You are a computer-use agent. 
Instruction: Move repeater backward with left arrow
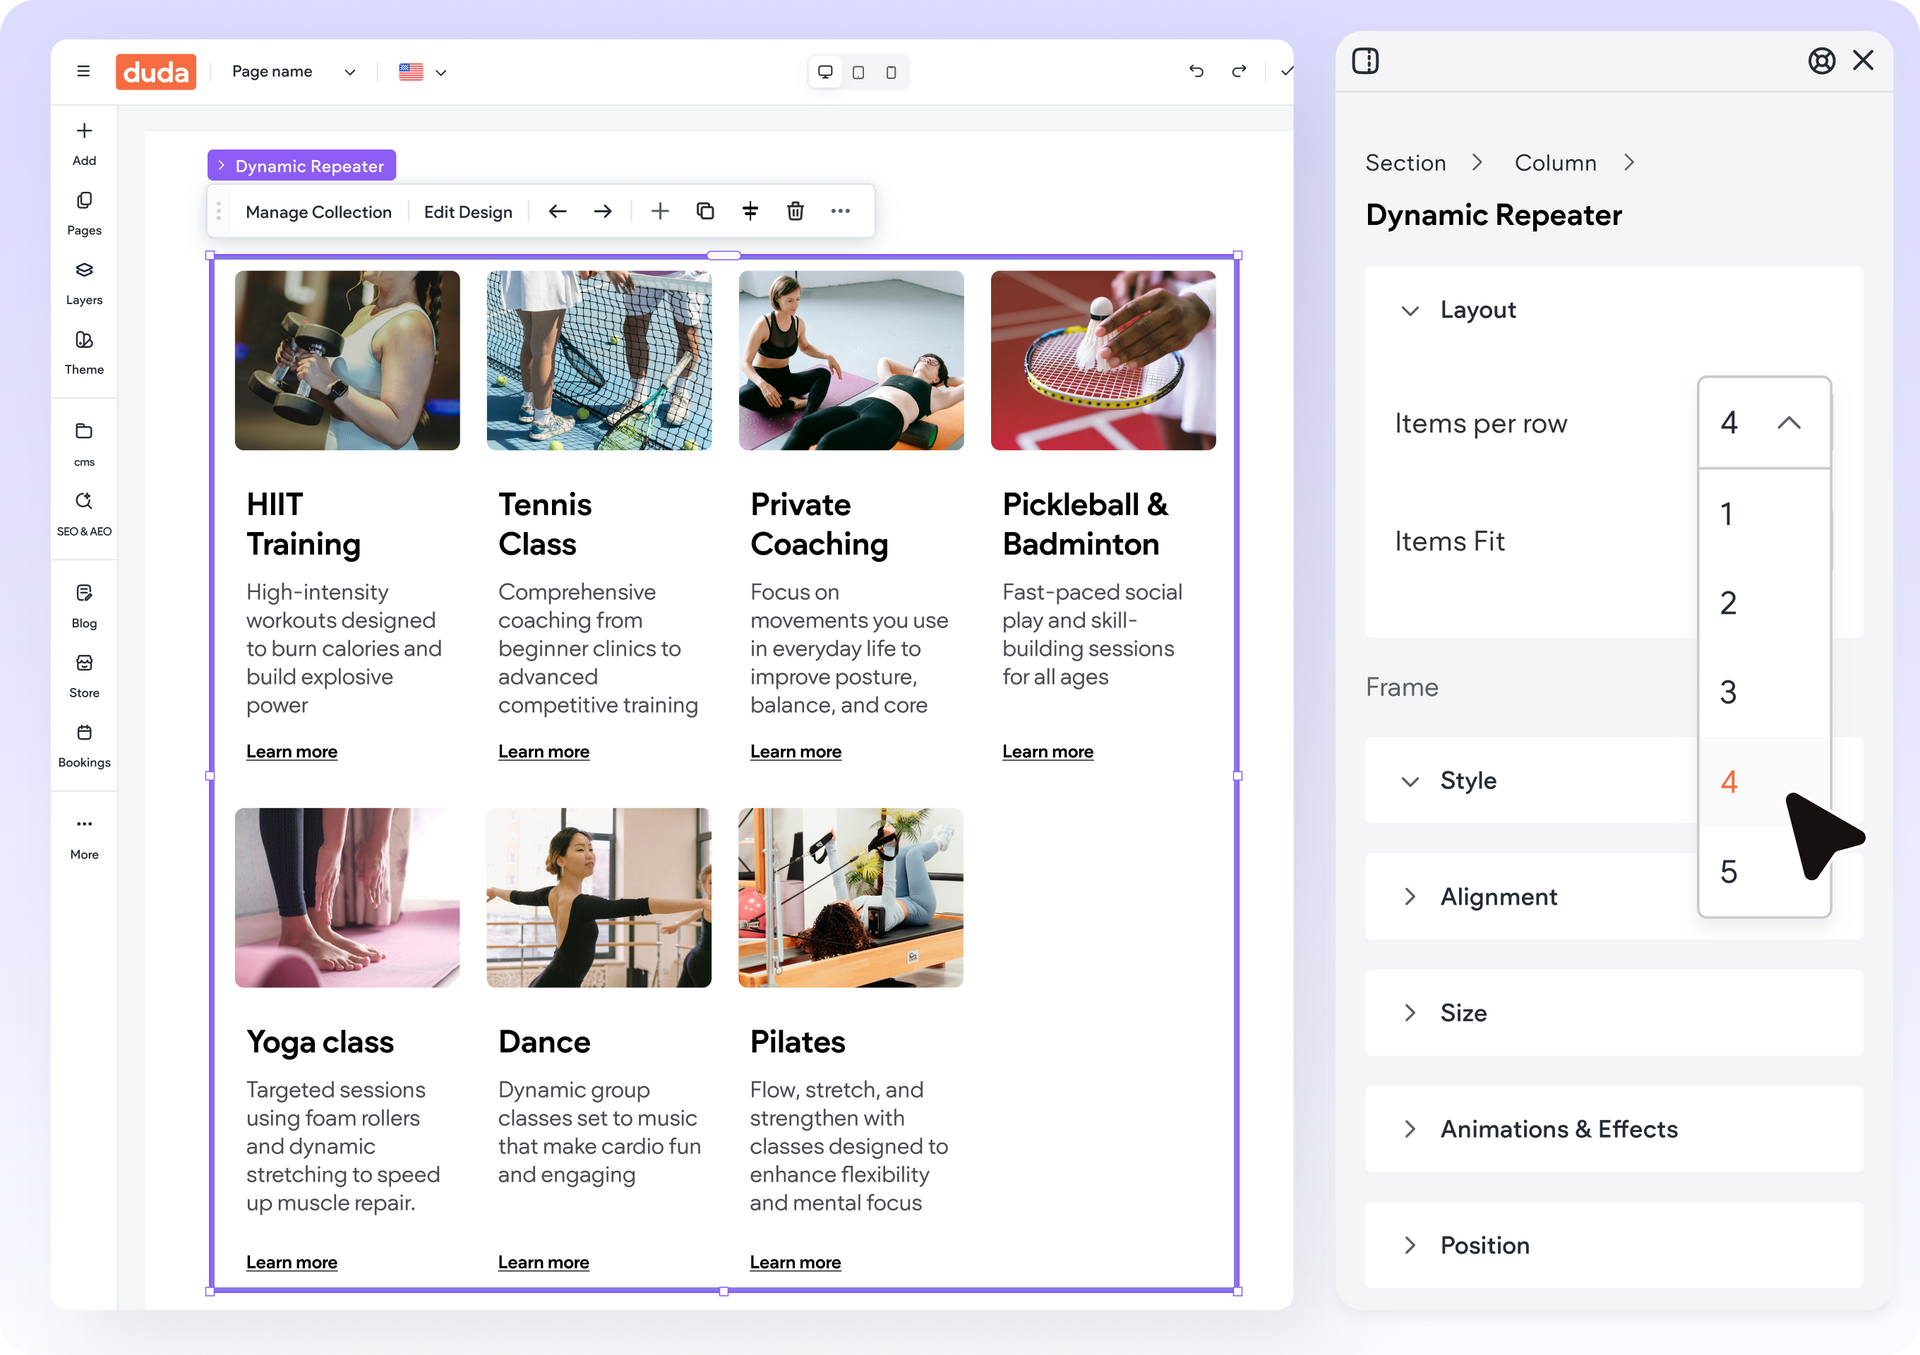pyautogui.click(x=558, y=211)
